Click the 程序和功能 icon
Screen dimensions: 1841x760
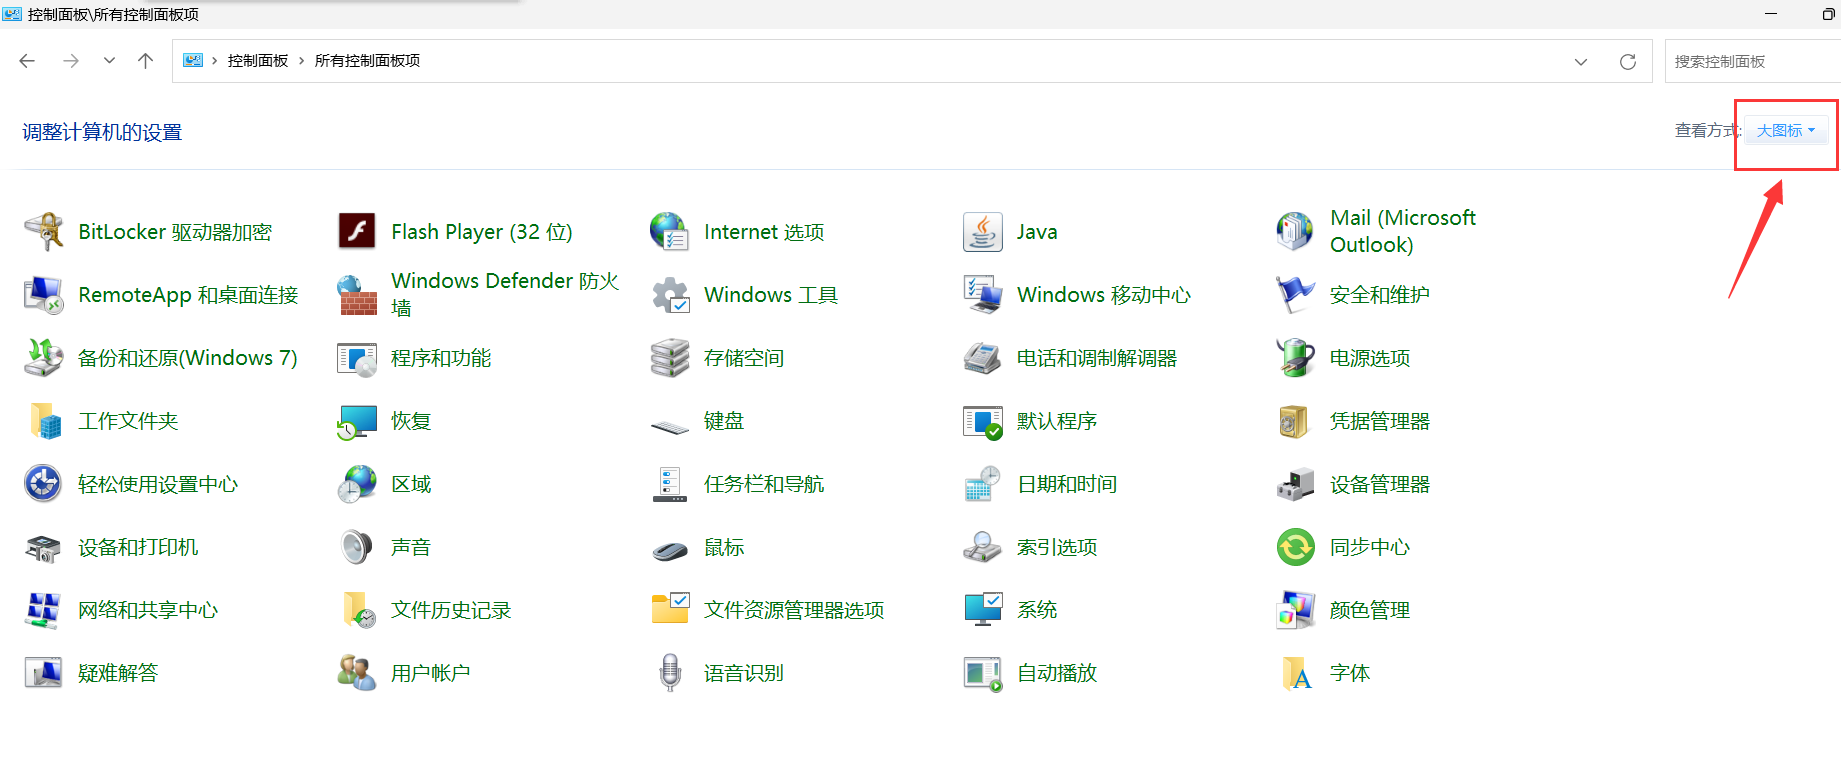357,358
